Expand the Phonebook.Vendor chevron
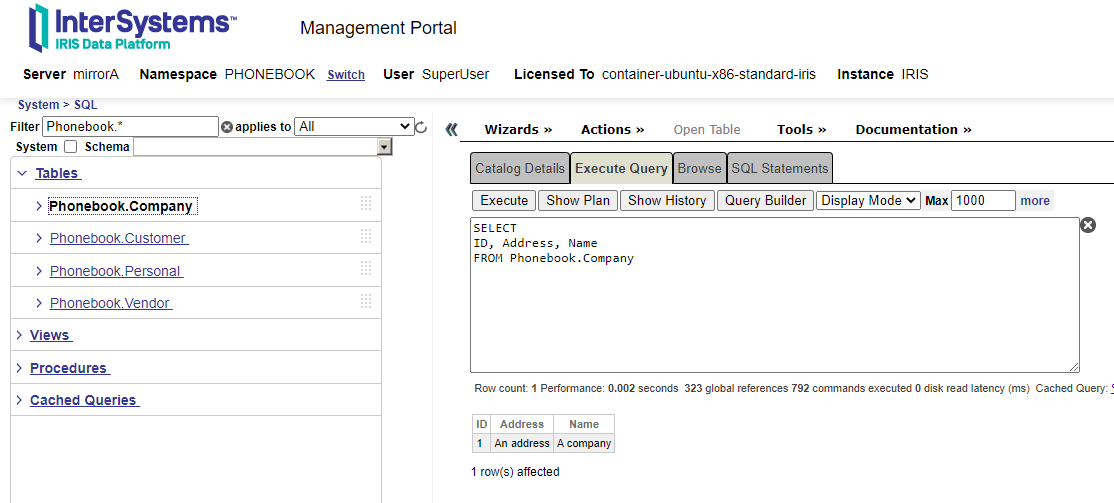1114x503 pixels. coord(39,303)
